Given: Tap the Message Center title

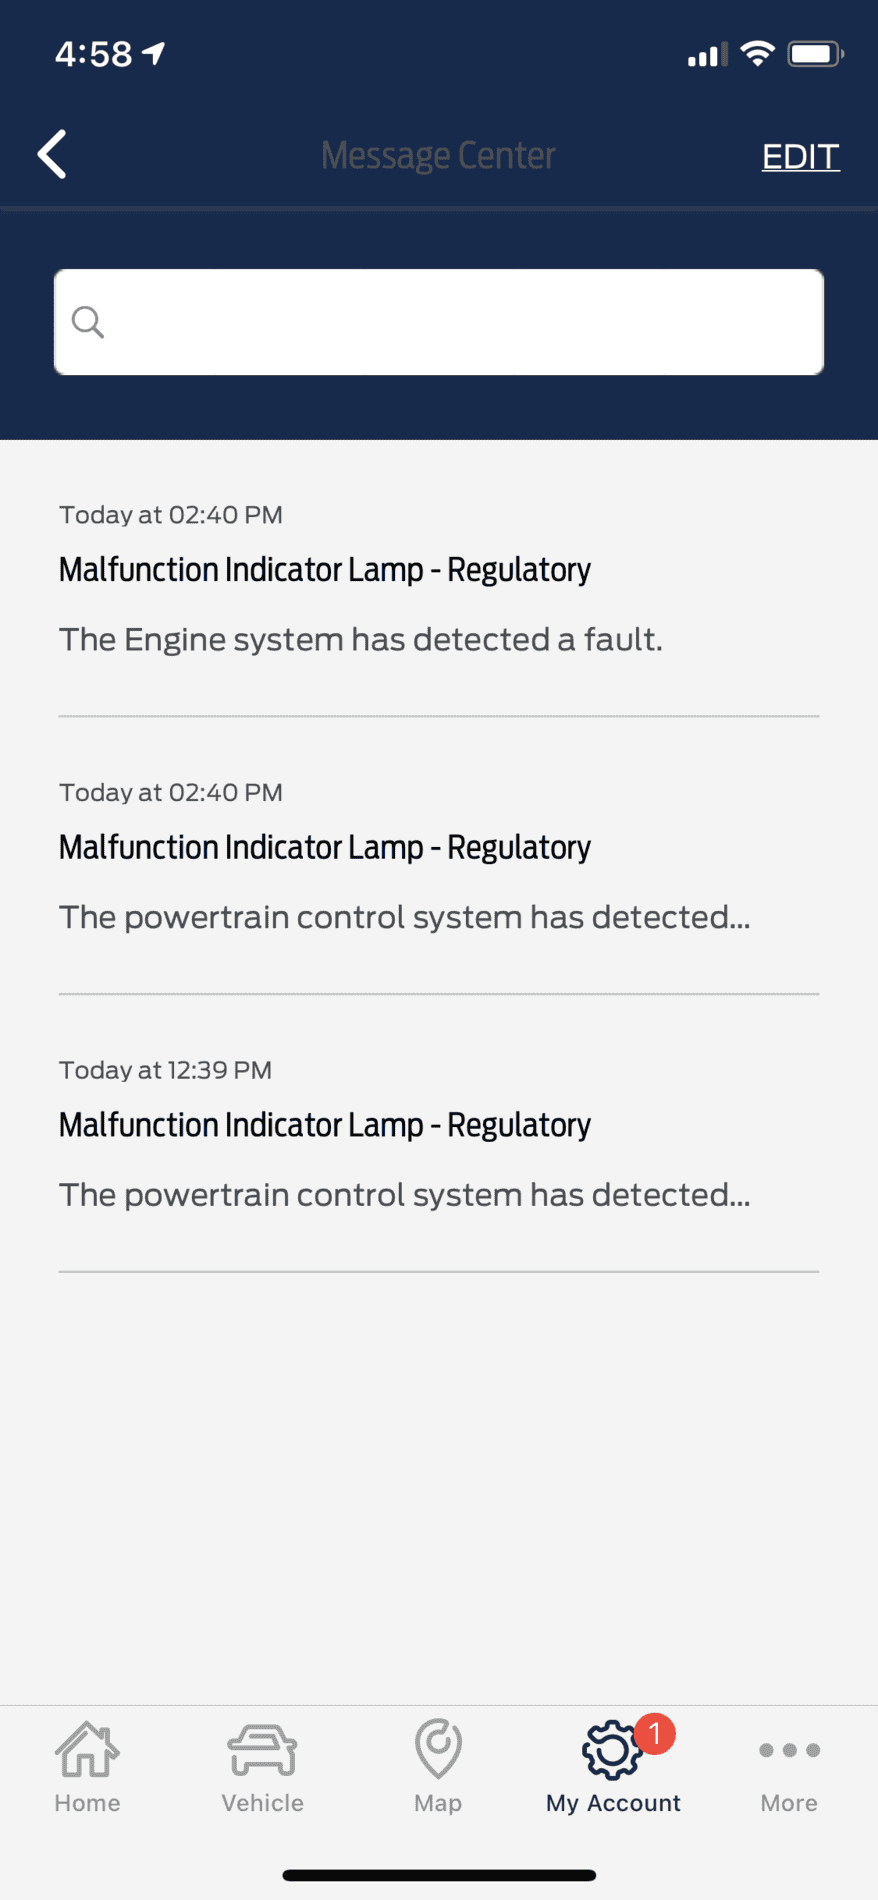Looking at the screenshot, I should [438, 156].
